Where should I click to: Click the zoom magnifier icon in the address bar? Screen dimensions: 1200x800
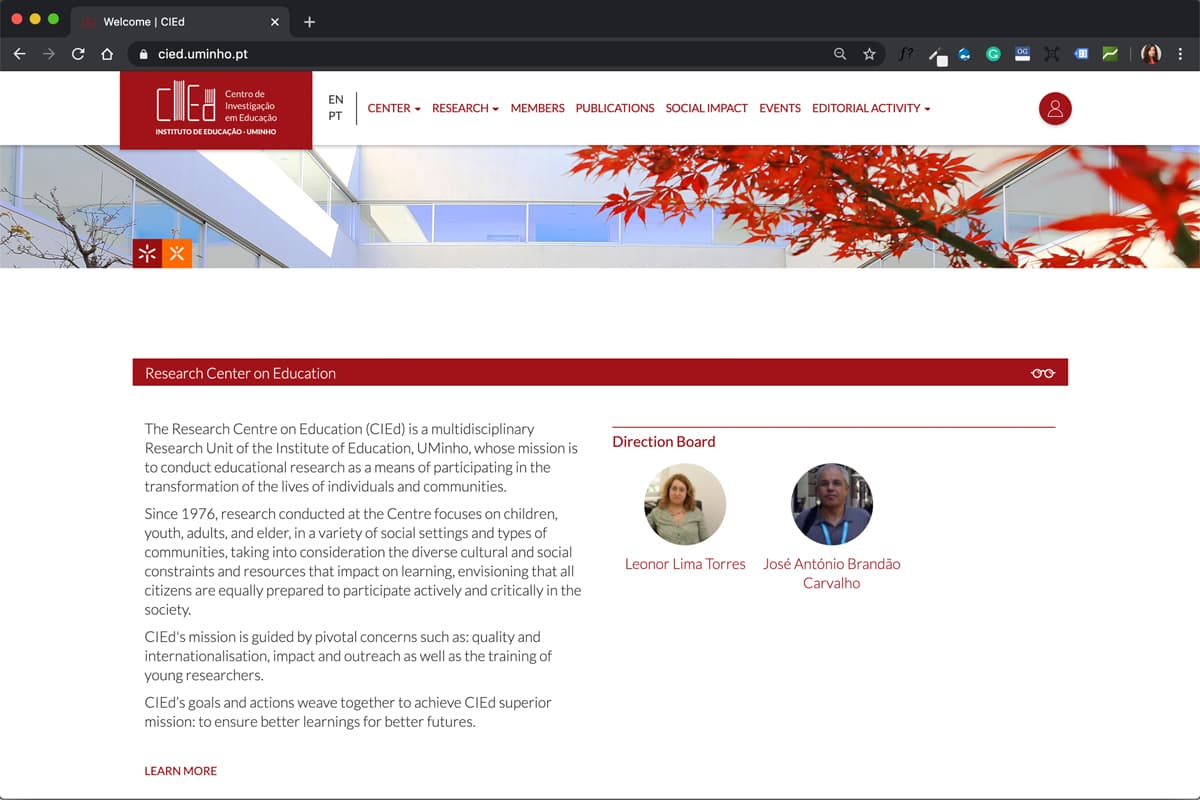click(840, 54)
